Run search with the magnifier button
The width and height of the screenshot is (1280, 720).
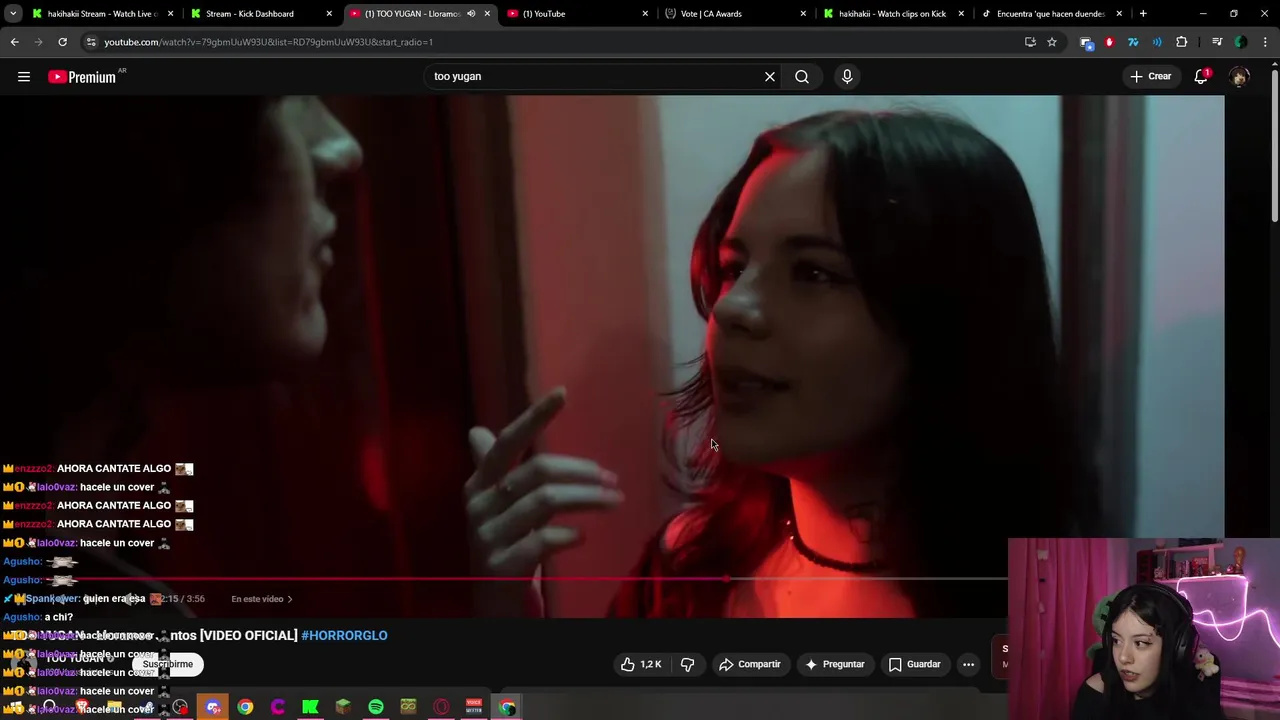pos(802,77)
